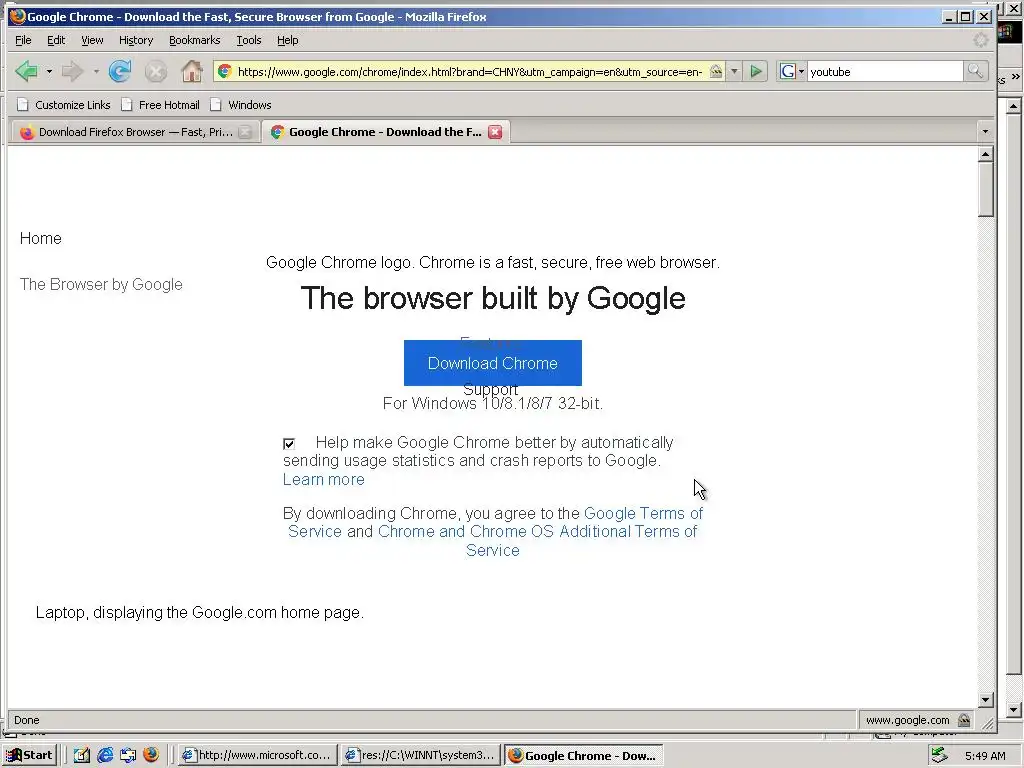Open the Free Hotmail bookmark
Image resolution: width=1024 pixels, height=768 pixels.
161,104
